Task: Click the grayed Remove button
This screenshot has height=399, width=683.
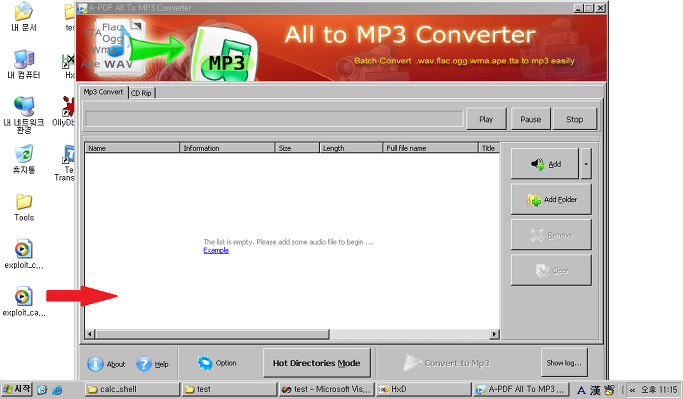Action: click(551, 235)
